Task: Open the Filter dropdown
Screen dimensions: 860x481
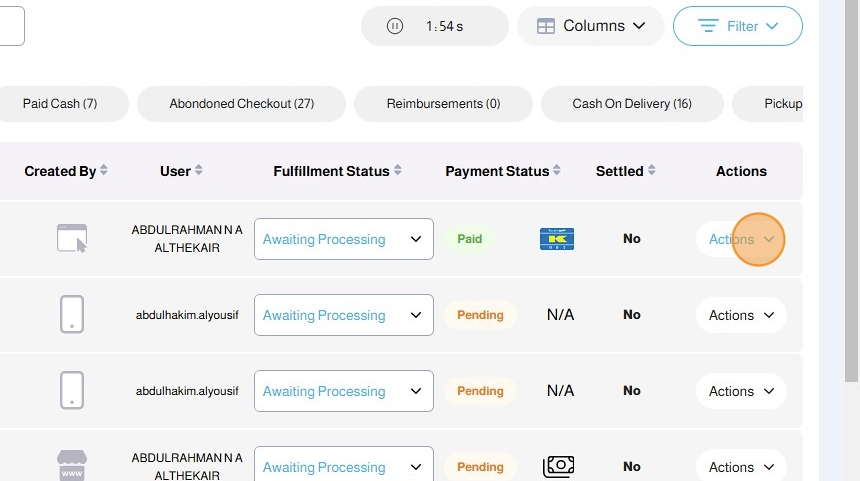Action: point(738,26)
